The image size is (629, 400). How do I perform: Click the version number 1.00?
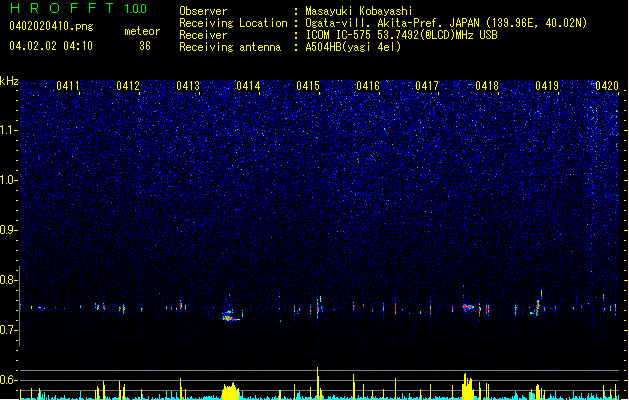pos(136,9)
